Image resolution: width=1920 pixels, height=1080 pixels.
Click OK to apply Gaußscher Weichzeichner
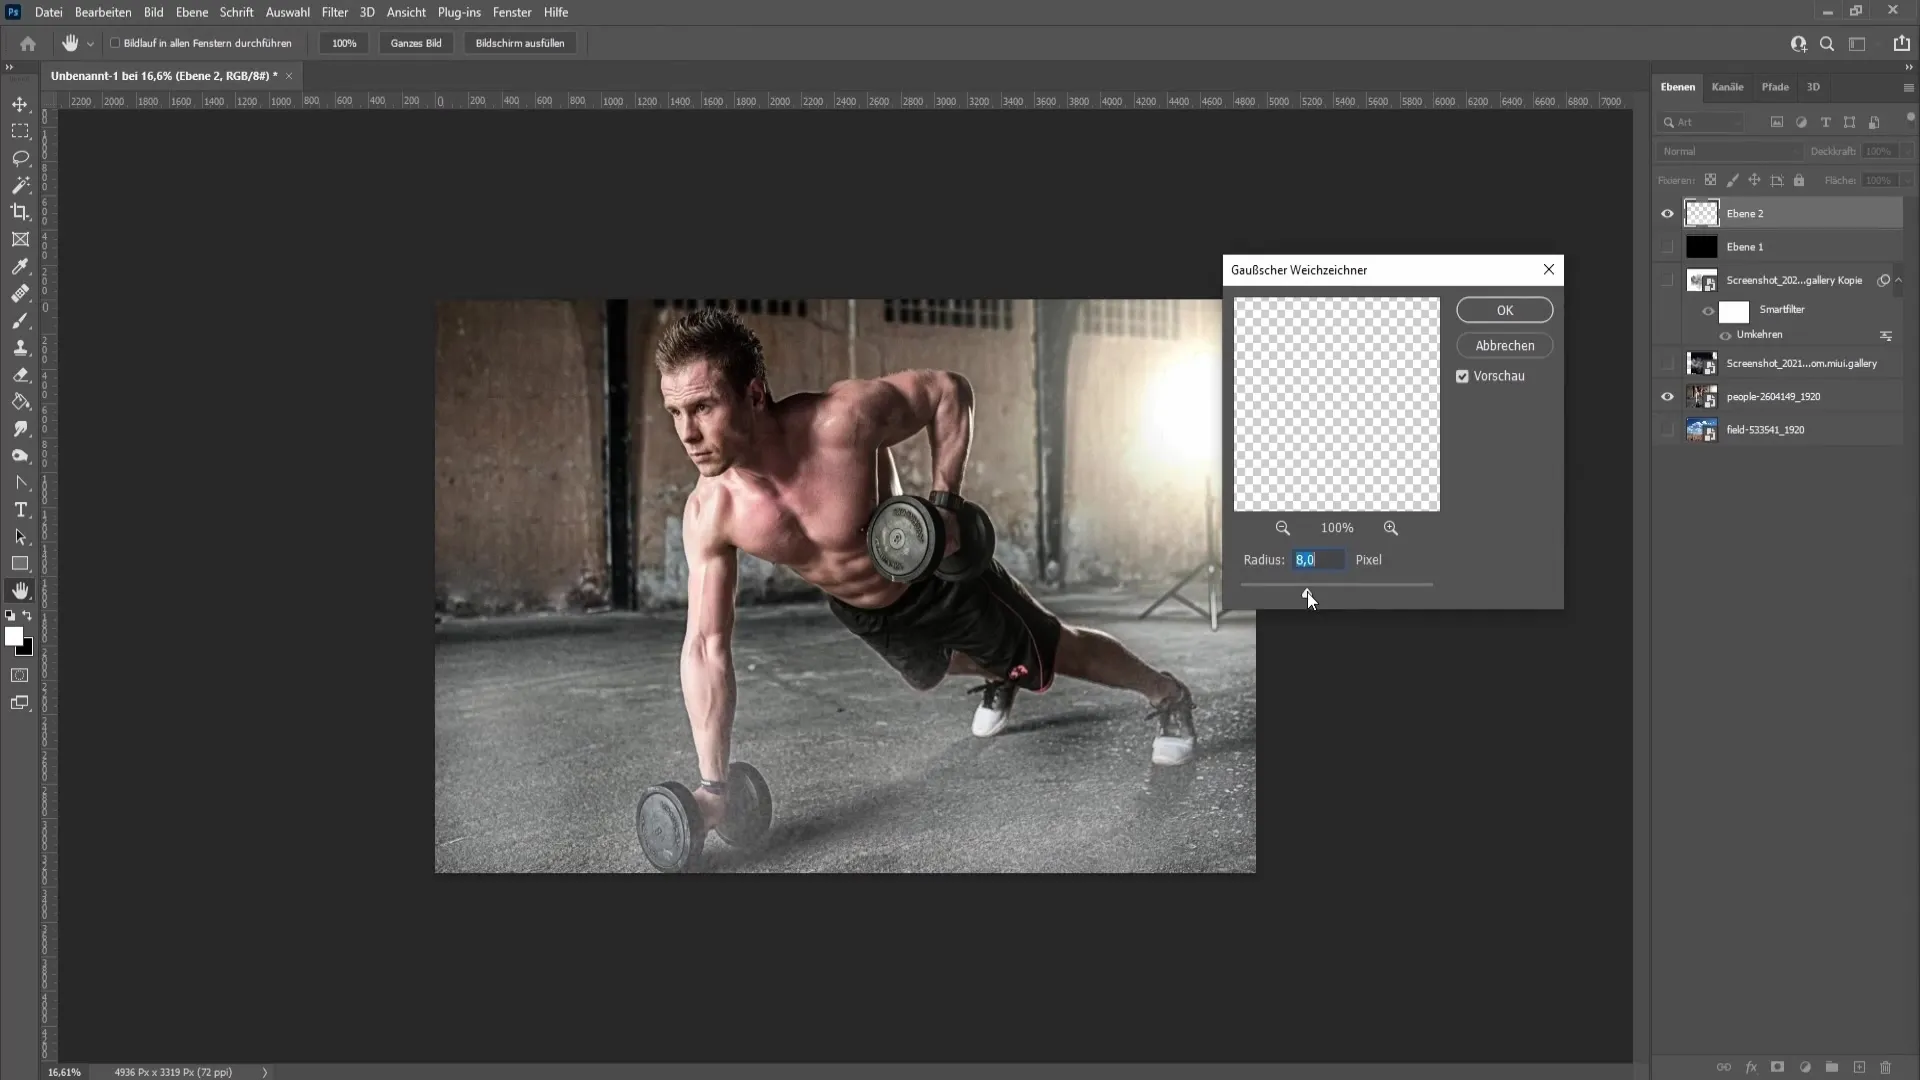pyautogui.click(x=1505, y=309)
